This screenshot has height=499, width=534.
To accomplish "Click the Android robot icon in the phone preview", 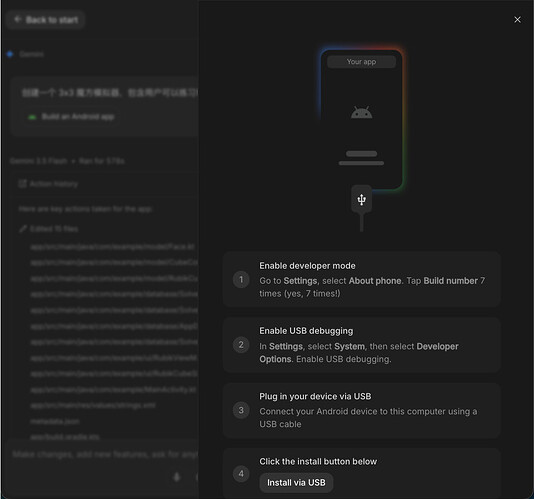I will [x=361, y=113].
